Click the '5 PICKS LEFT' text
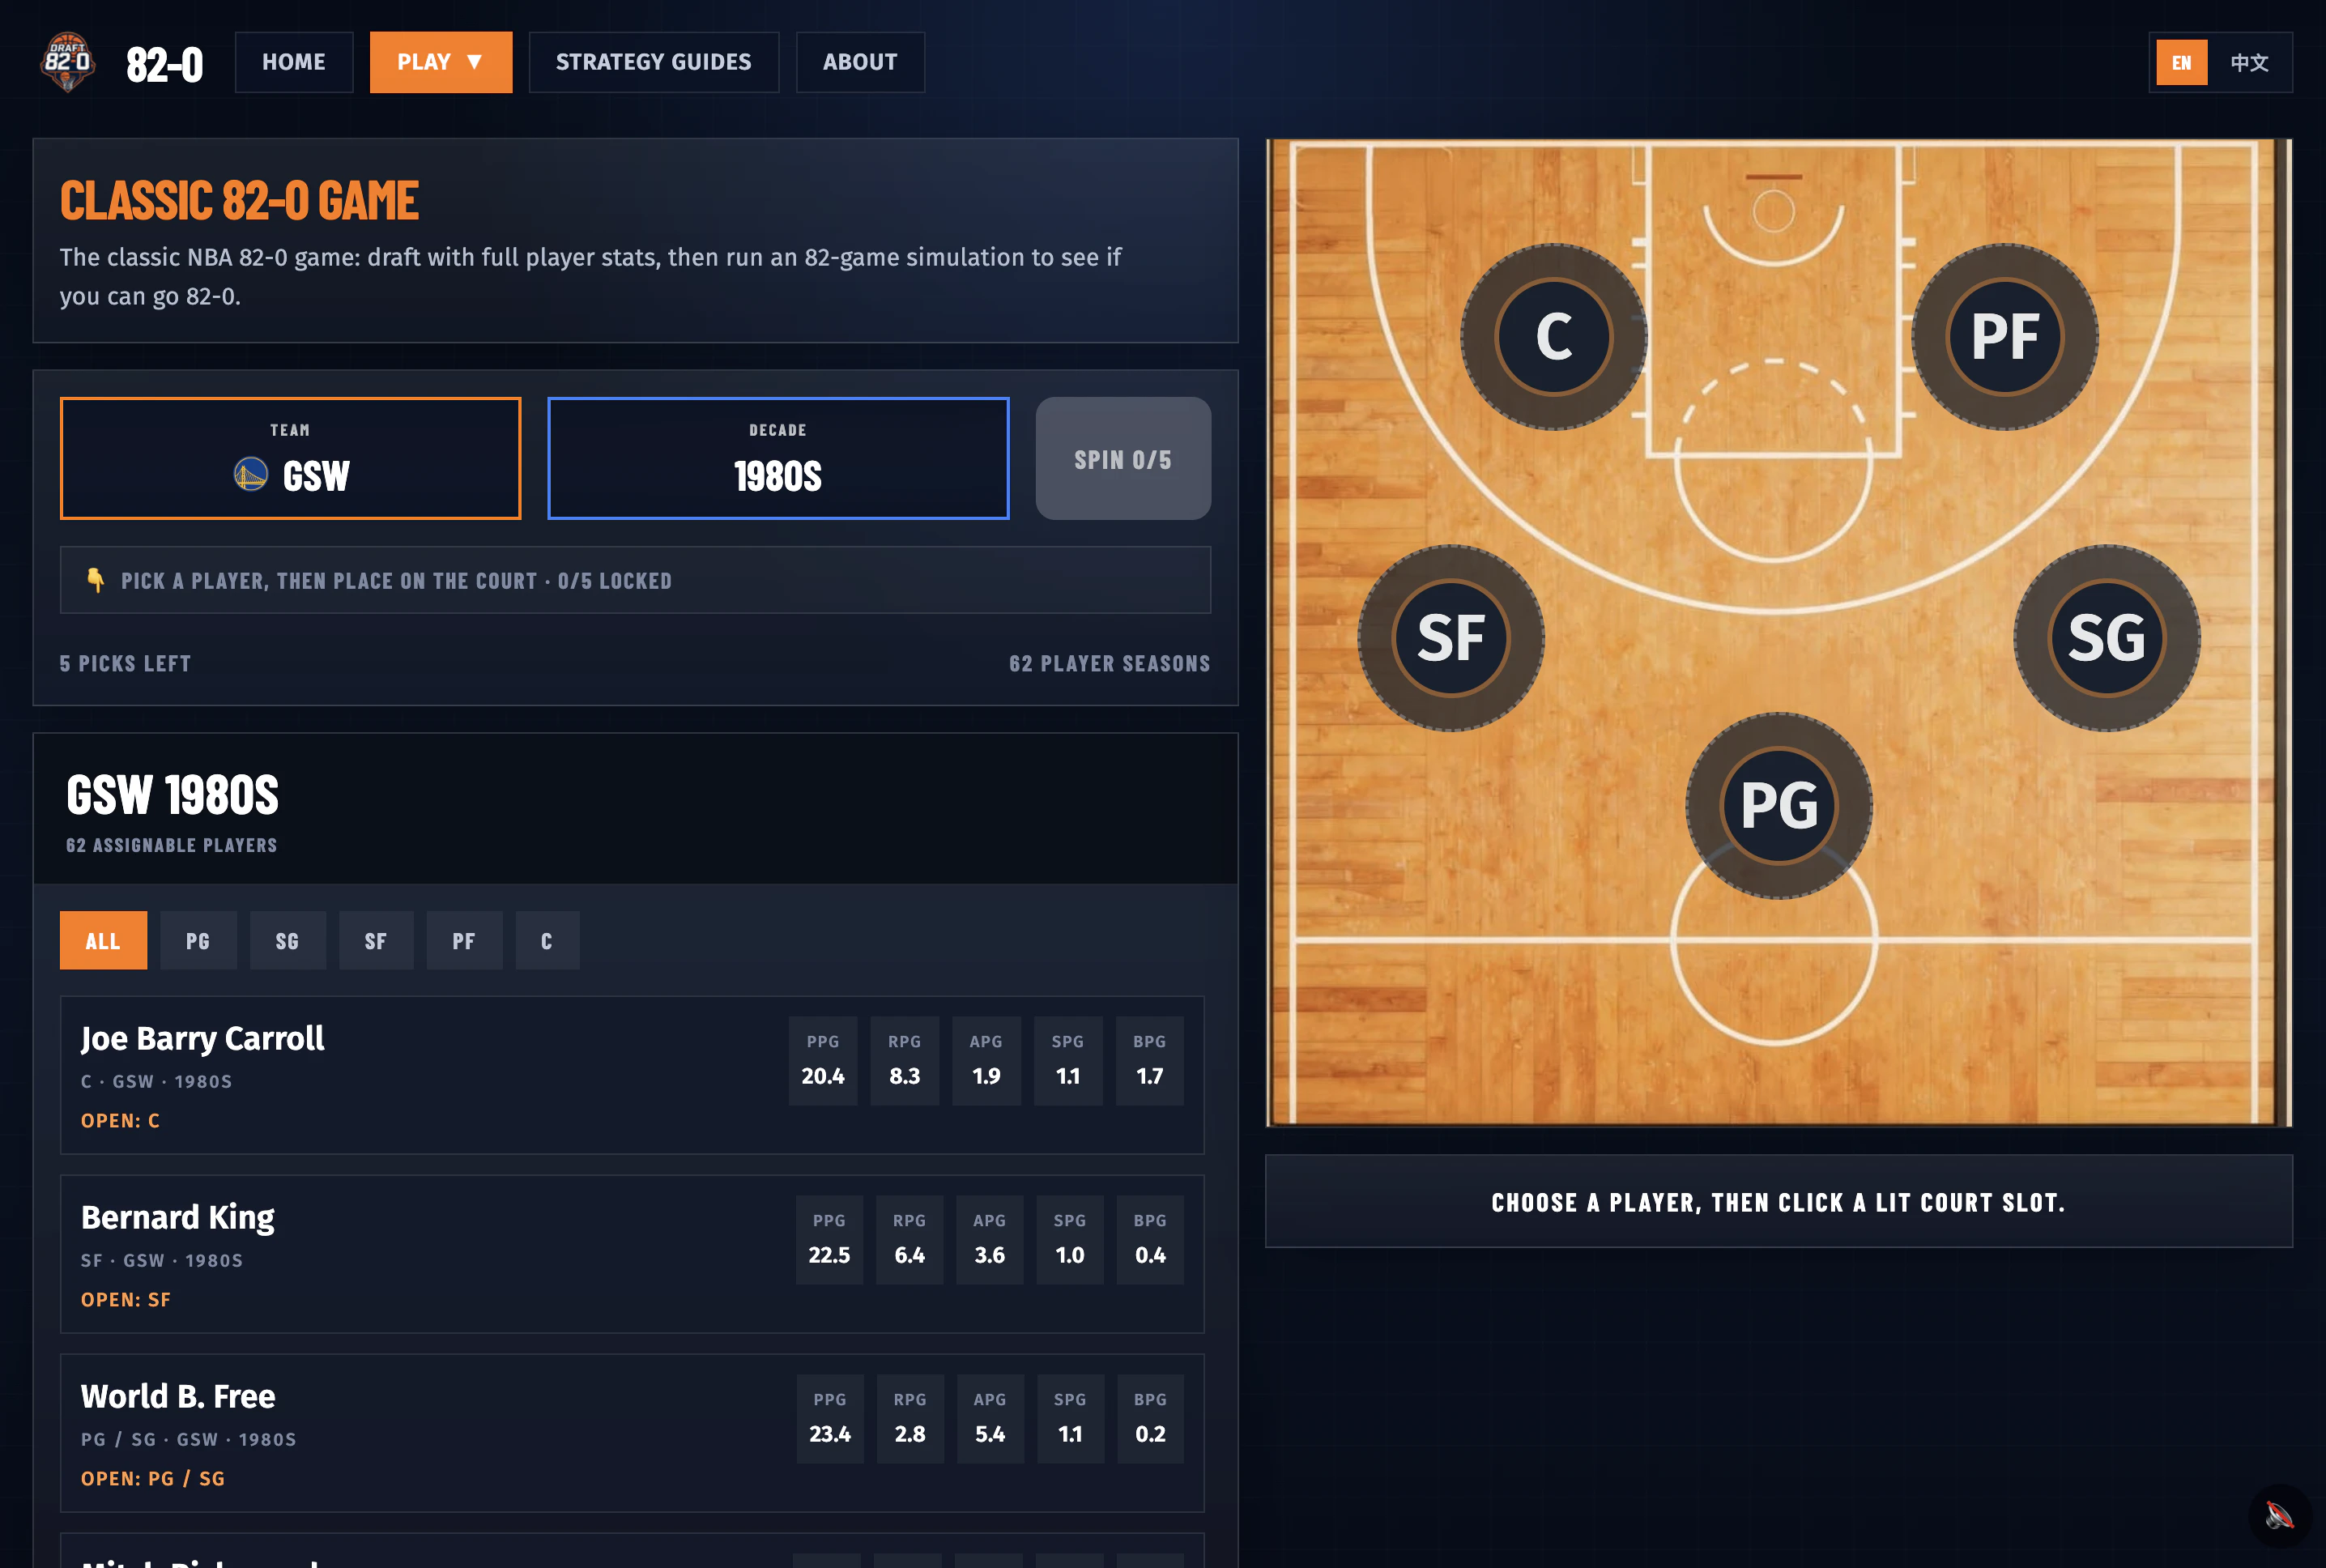2326x1568 pixels. click(125, 664)
